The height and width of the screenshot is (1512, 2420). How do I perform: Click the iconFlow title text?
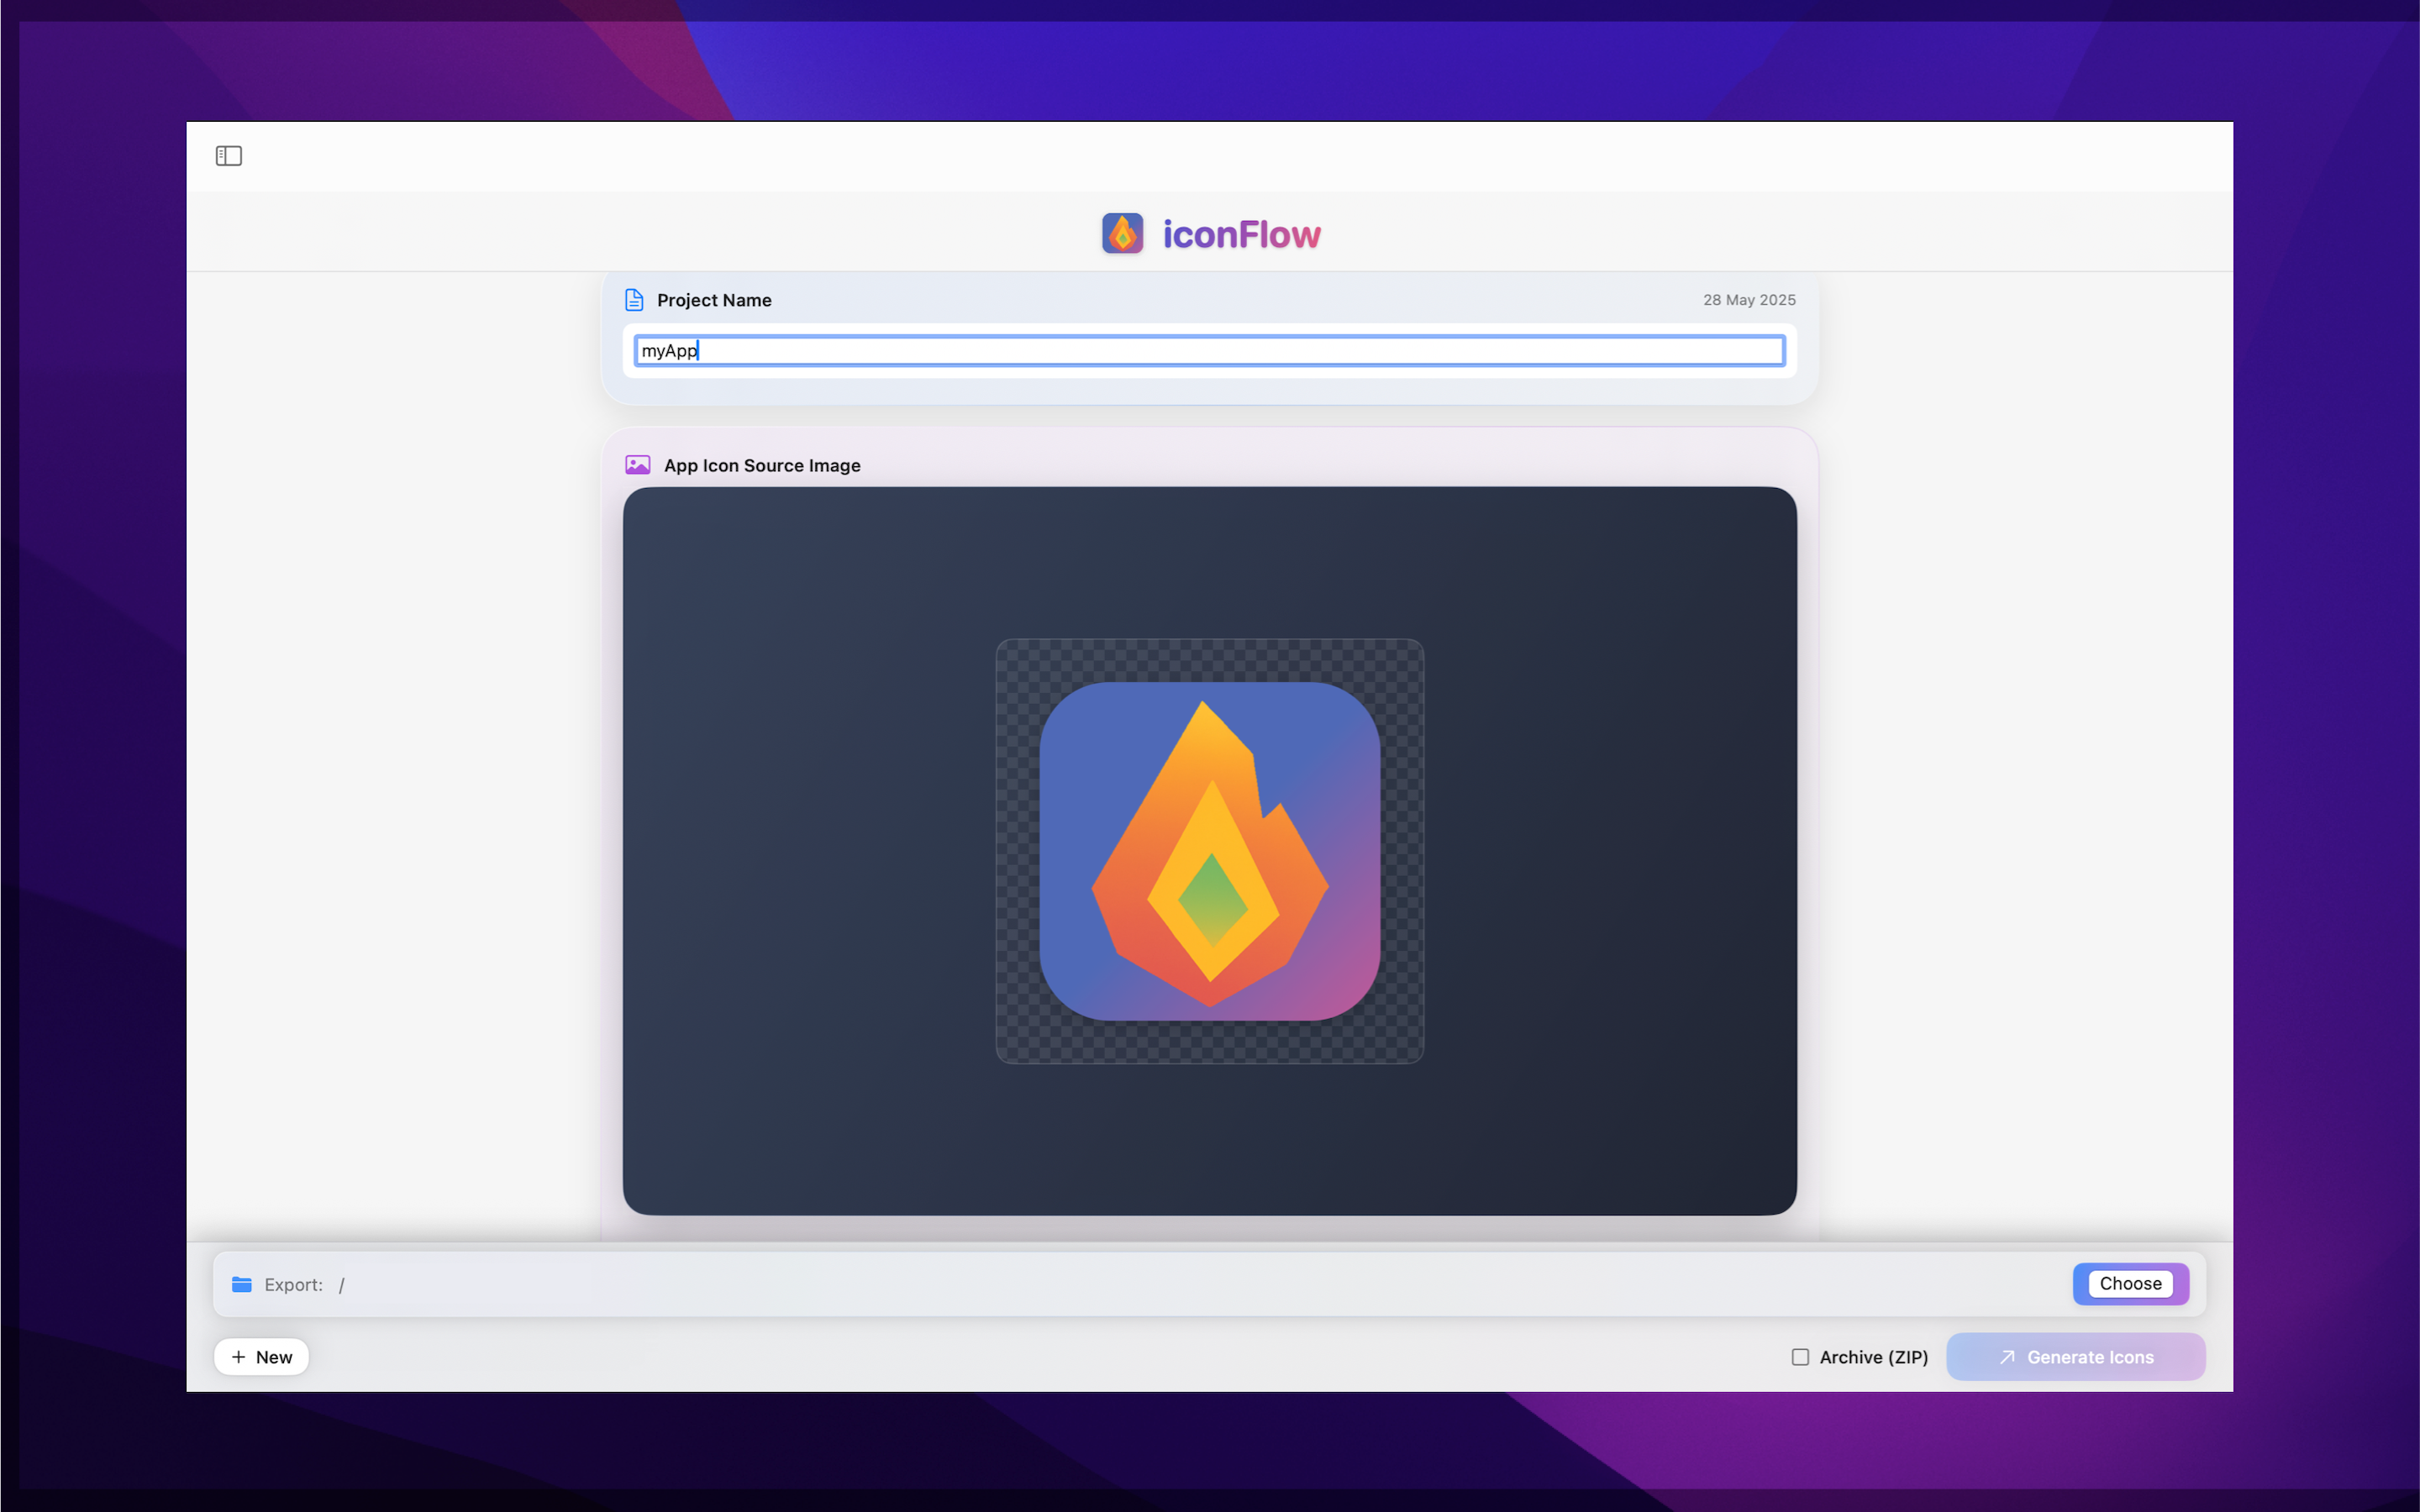[x=1242, y=233]
